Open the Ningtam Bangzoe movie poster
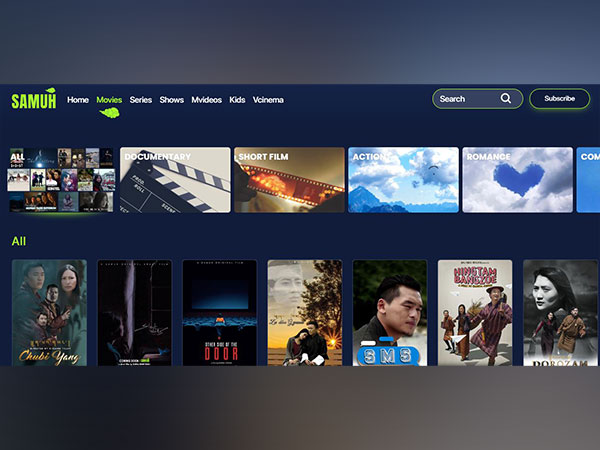Screen dimensions: 600x450 tap(475, 313)
